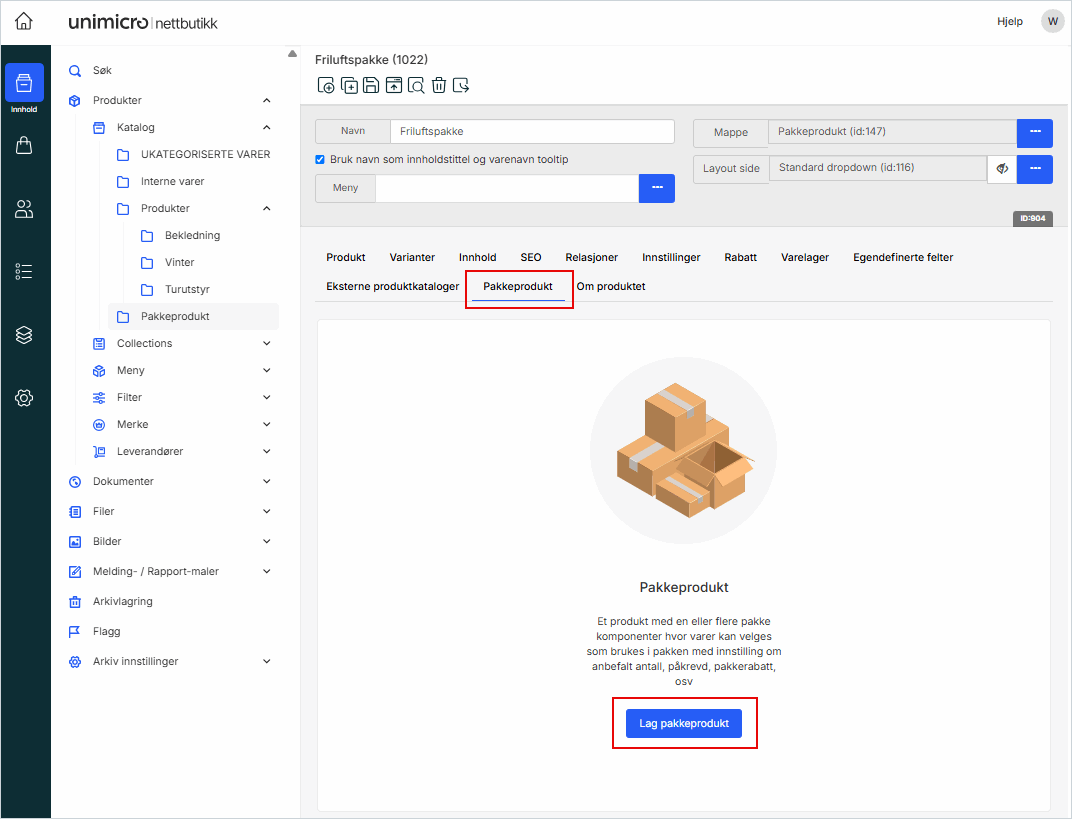
Task: Open the home icon at top left
Action: click(x=24, y=21)
